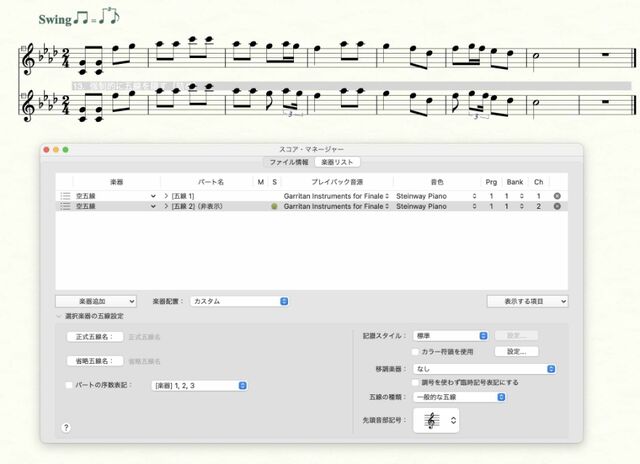Click the staff handle box on the lower staff
The width and height of the screenshot is (640, 464).
[23, 95]
